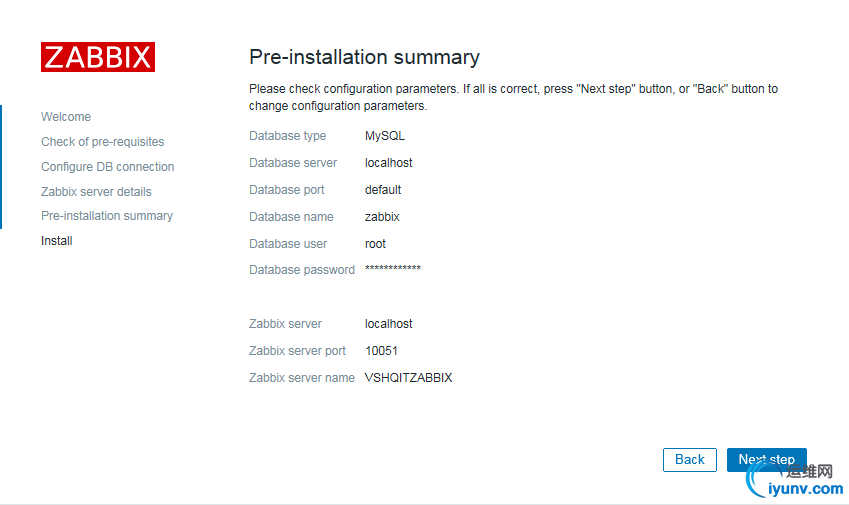This screenshot has height=505, width=849.
Task: Open the Check of pre-requisites step
Action: pos(102,142)
